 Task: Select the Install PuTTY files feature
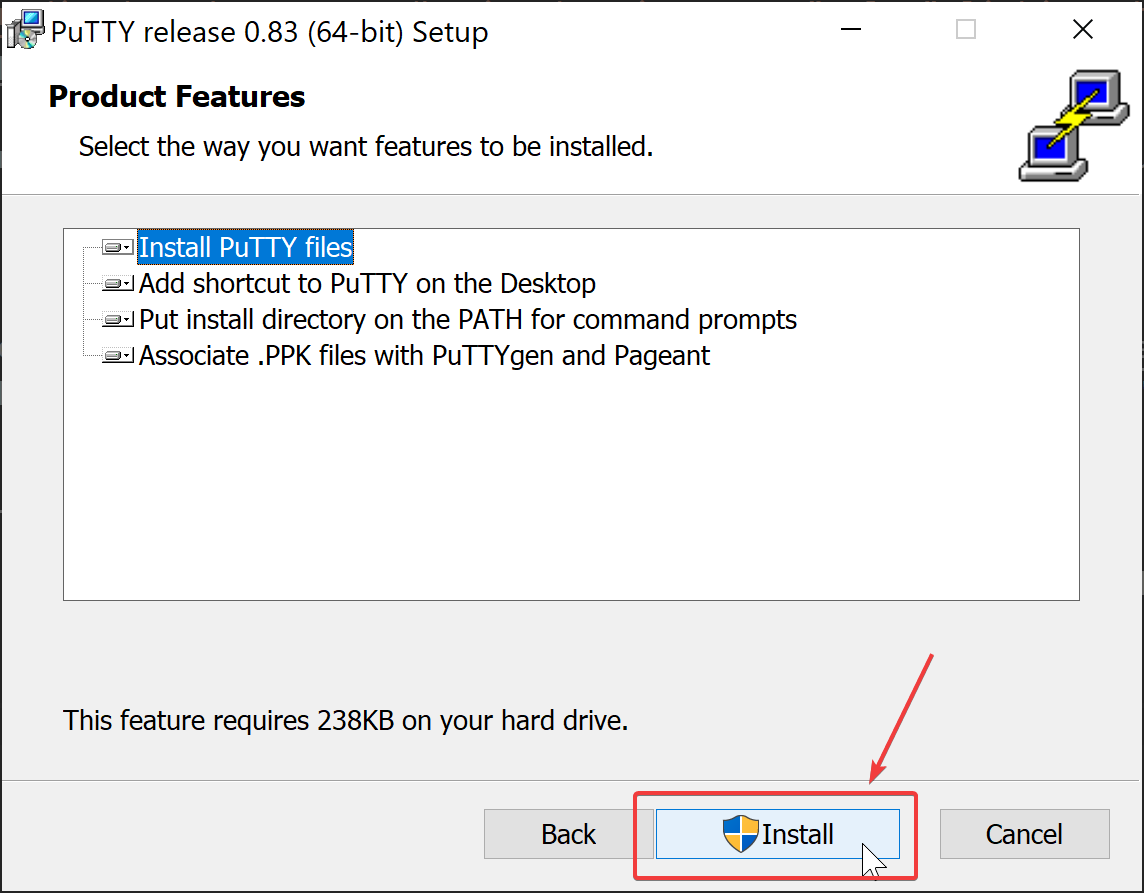[x=245, y=247]
